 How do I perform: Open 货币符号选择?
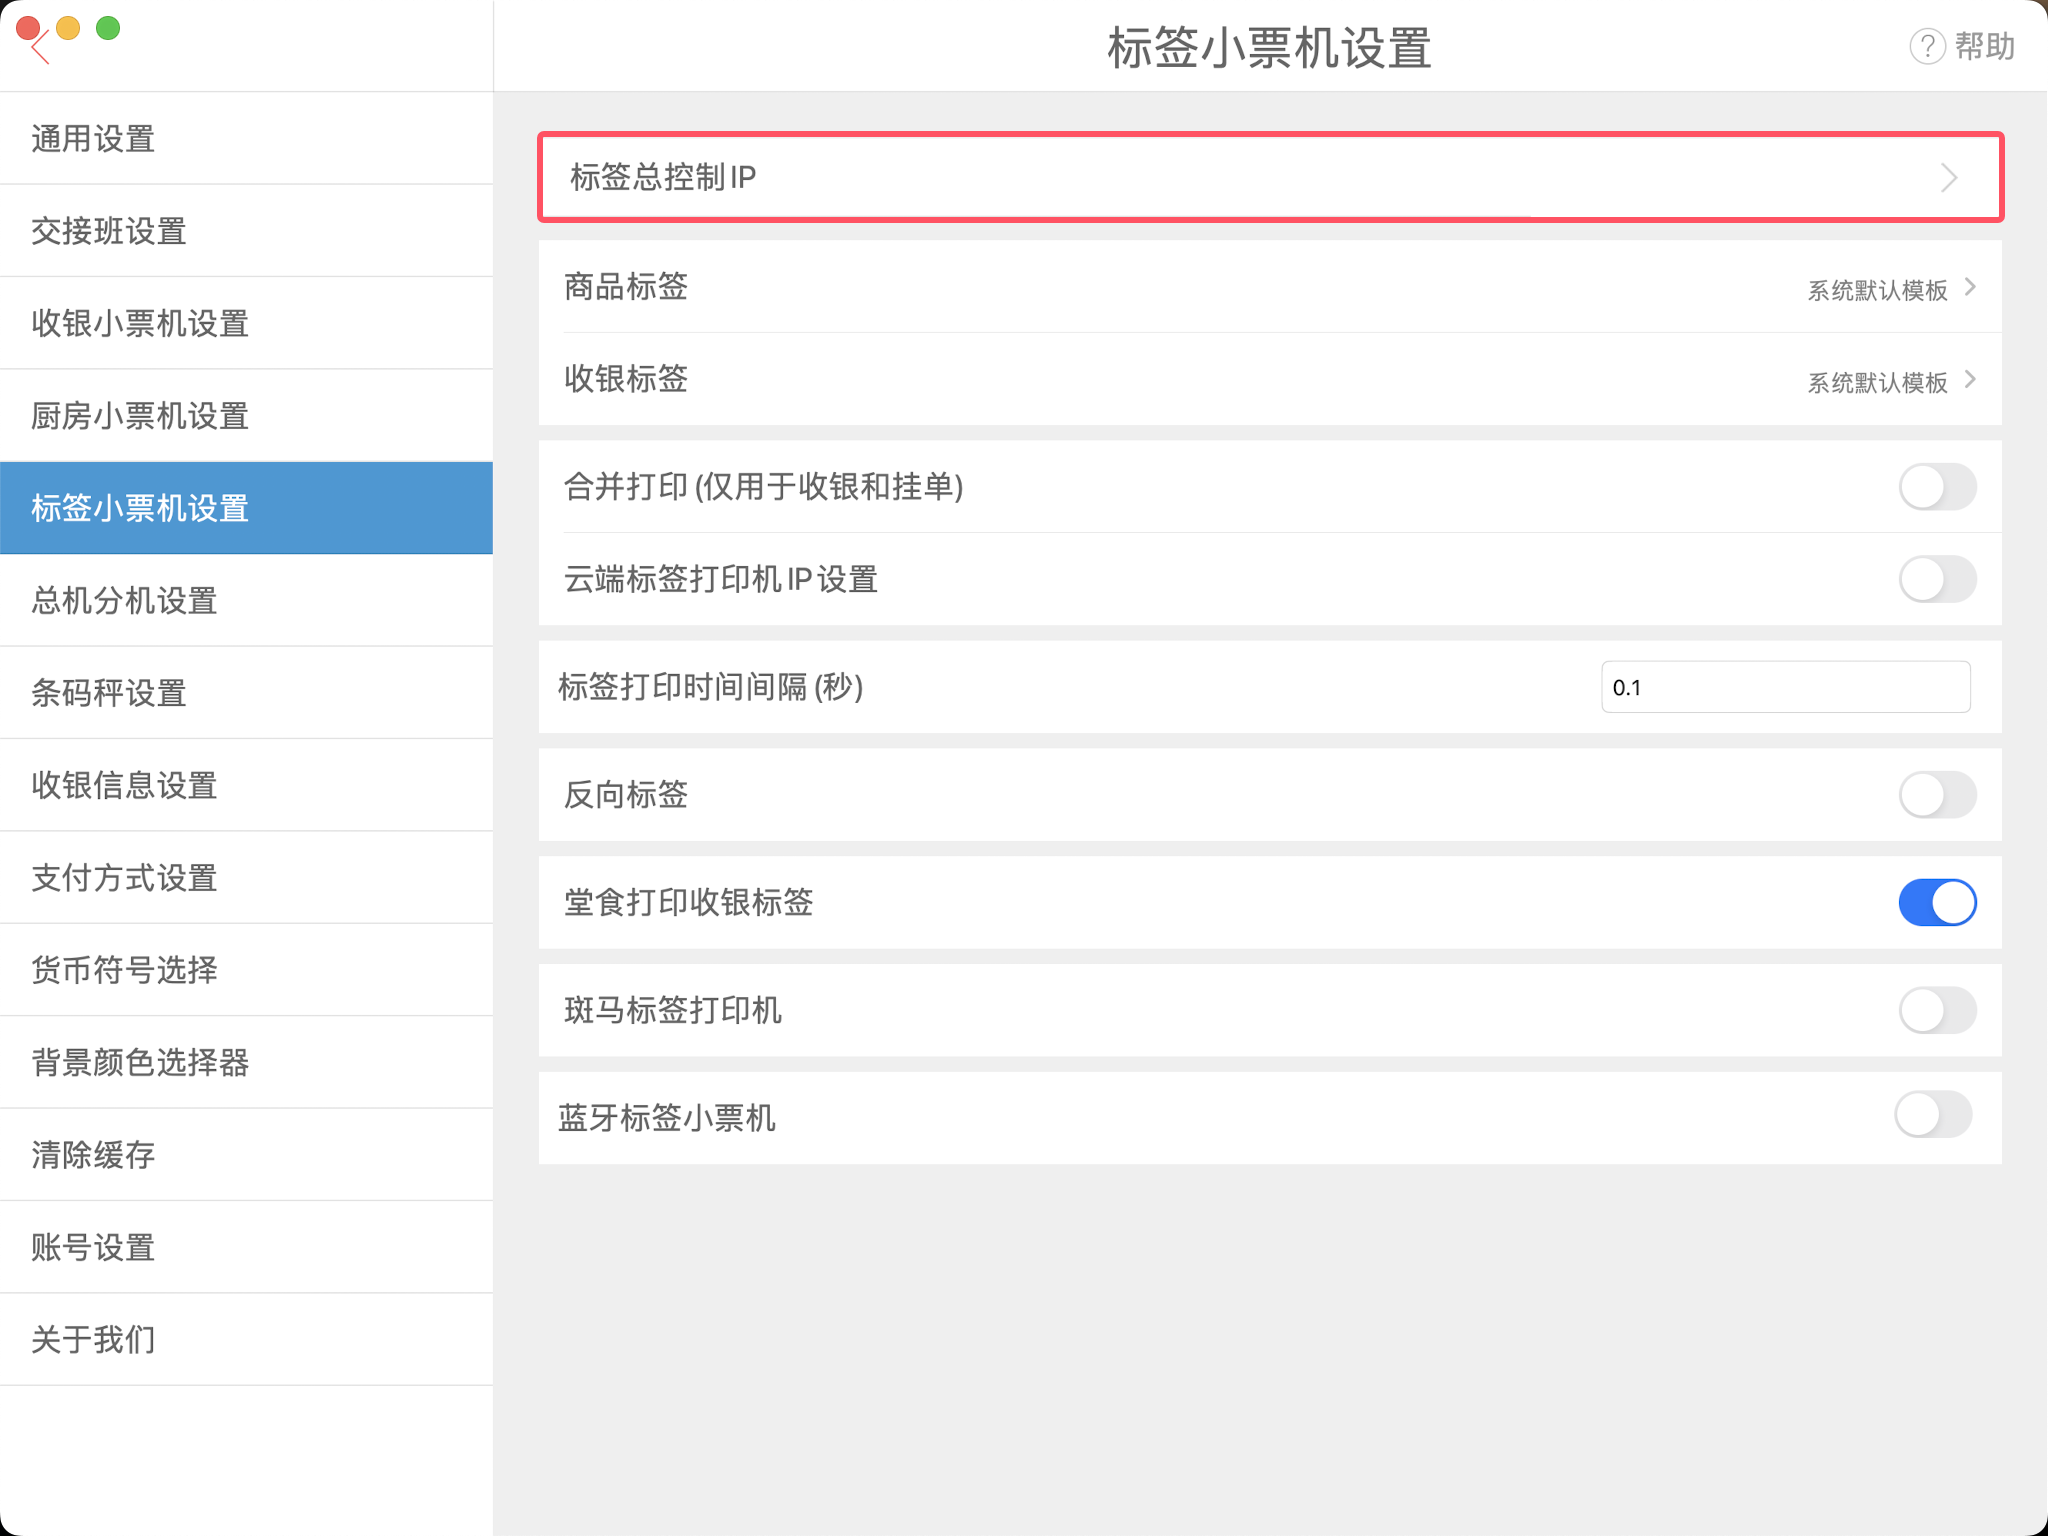point(246,969)
